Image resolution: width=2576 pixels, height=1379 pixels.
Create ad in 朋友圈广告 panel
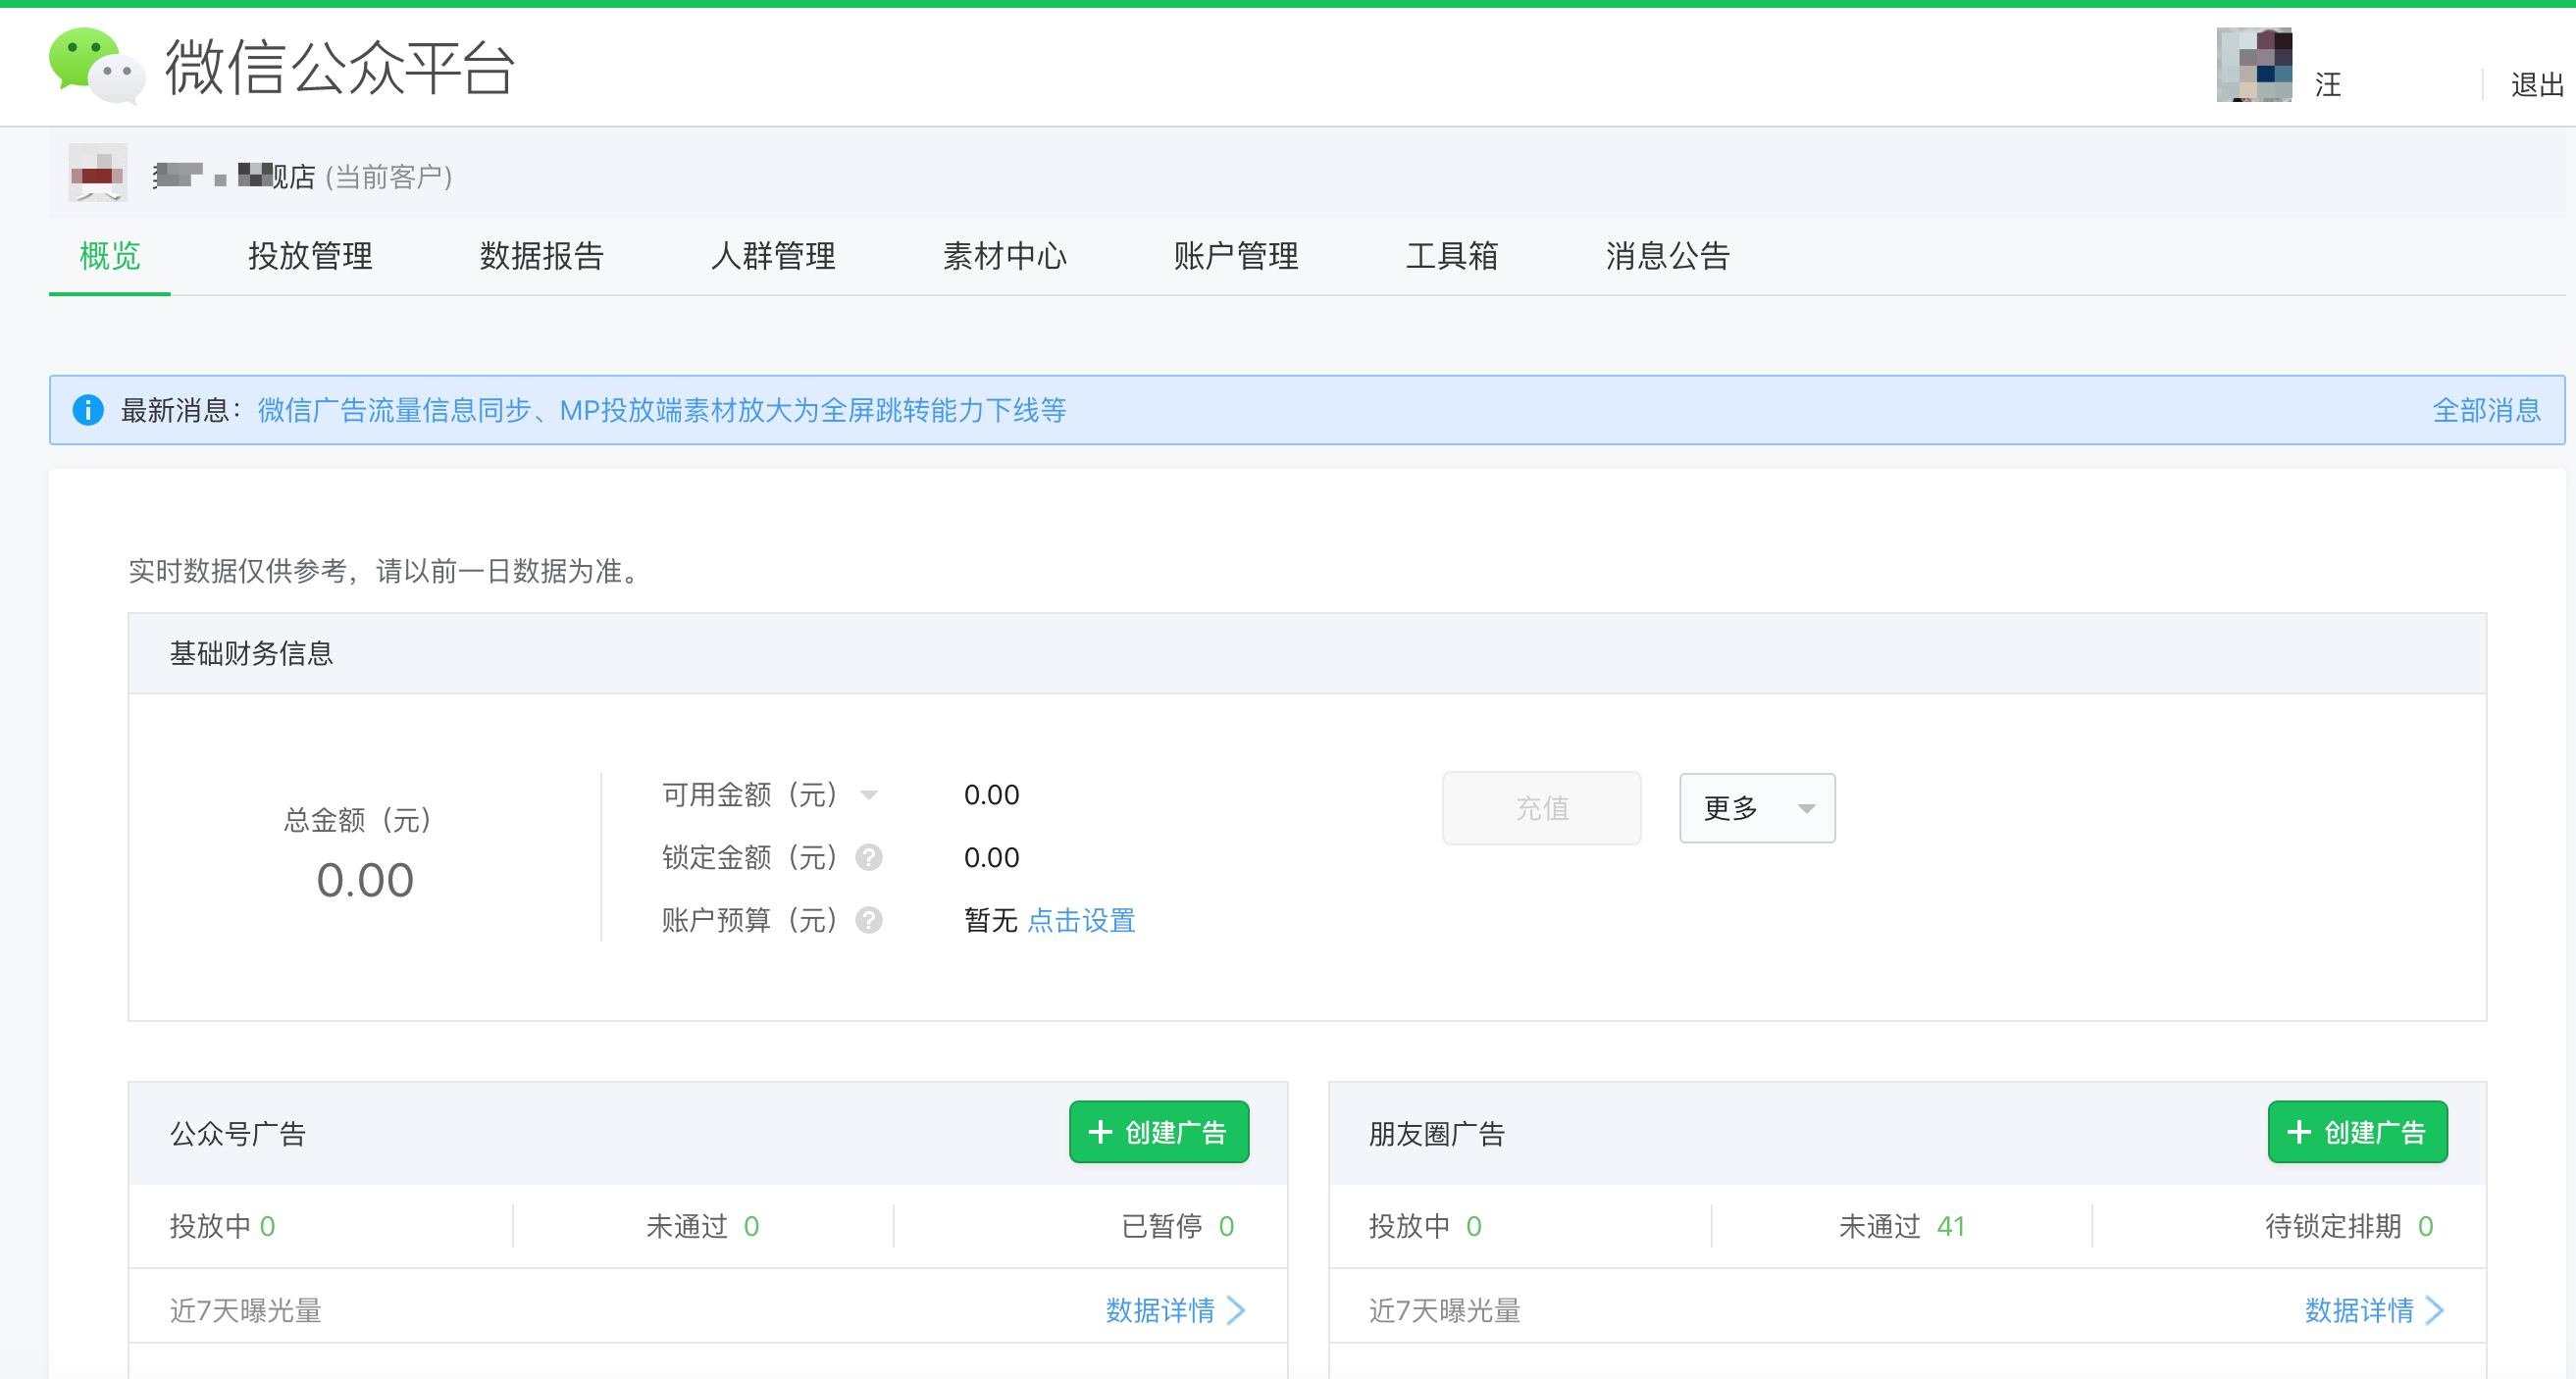coord(2358,1132)
